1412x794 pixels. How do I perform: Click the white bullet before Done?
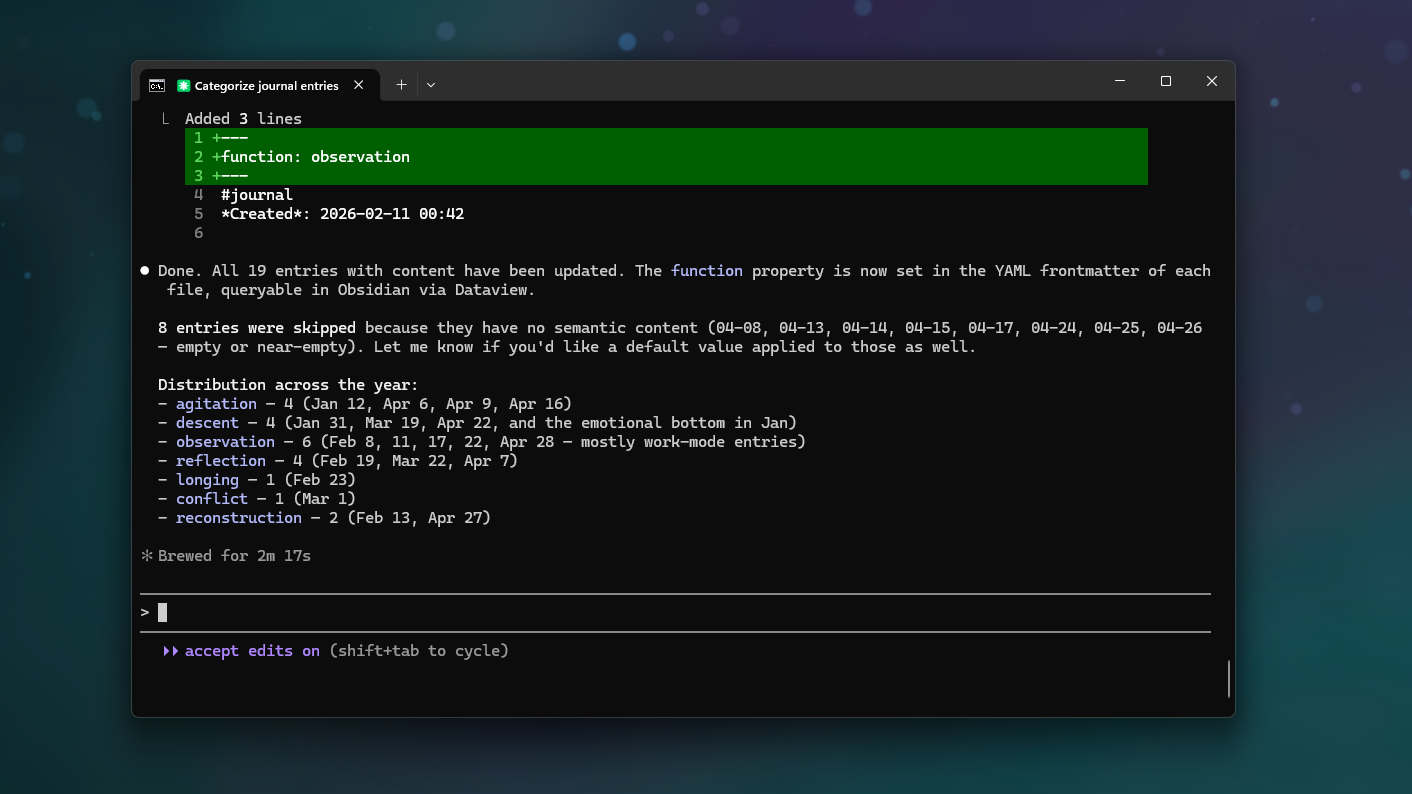tap(145, 271)
